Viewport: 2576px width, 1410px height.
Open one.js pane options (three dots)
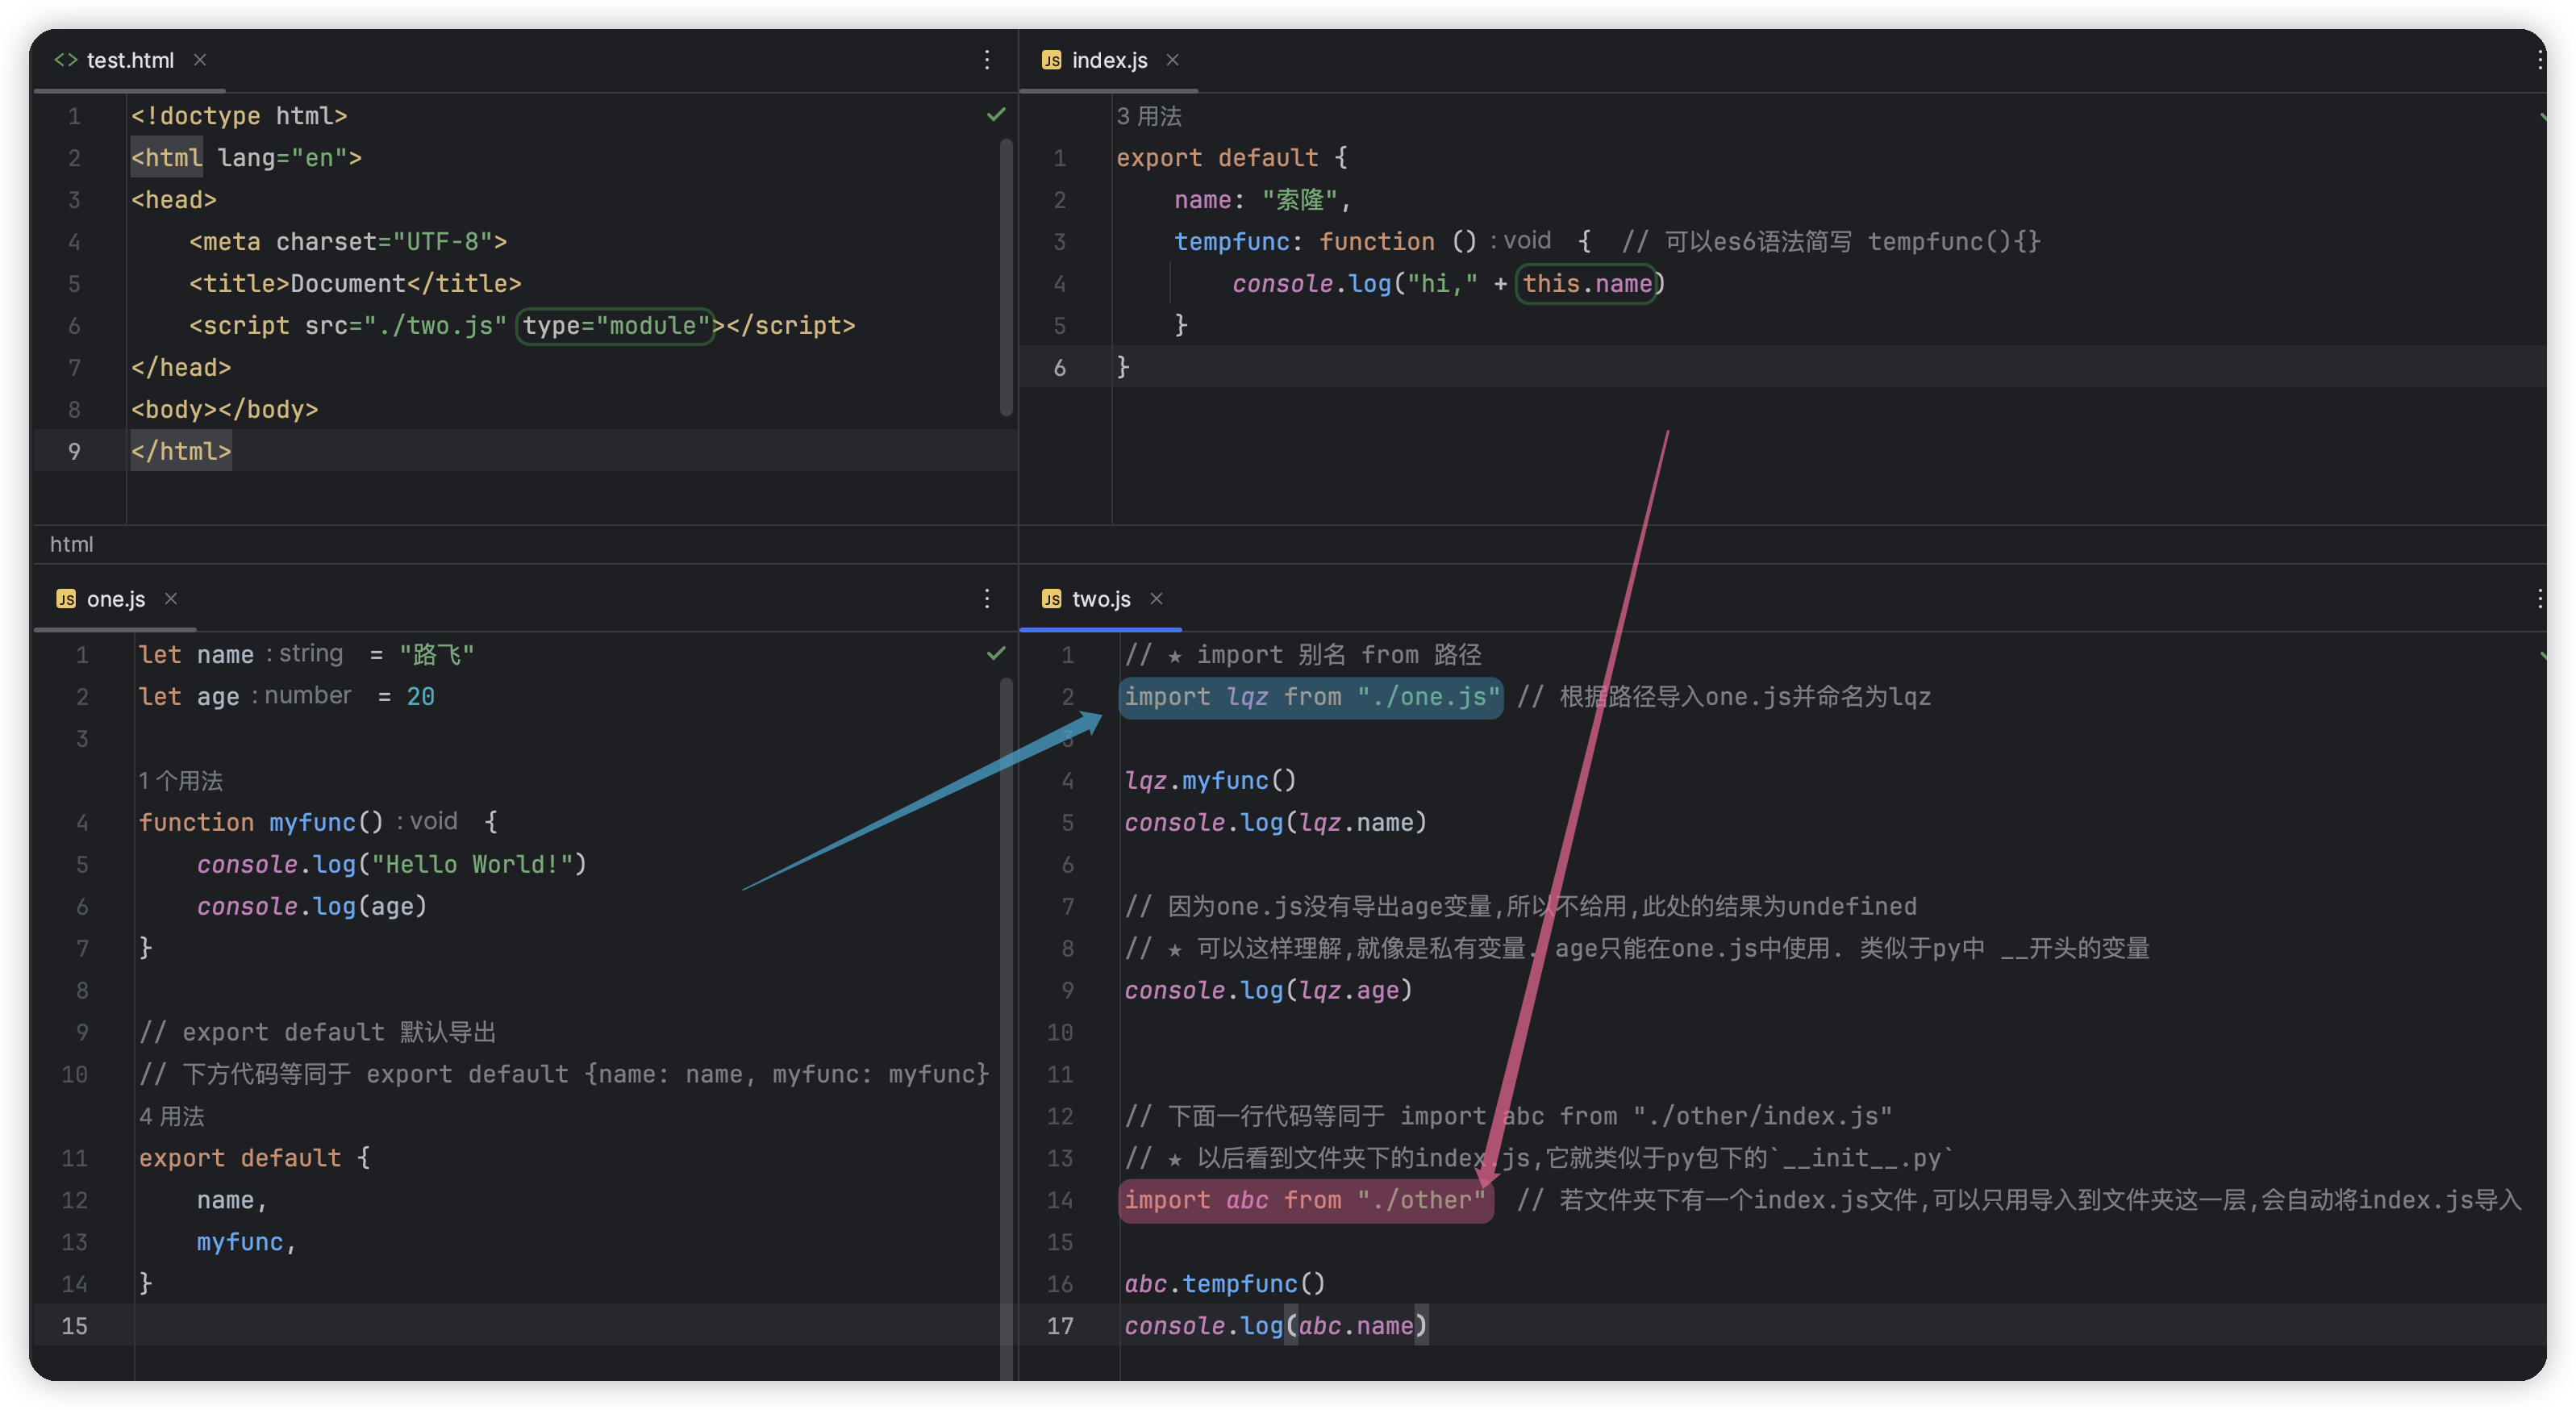pyautogui.click(x=986, y=598)
